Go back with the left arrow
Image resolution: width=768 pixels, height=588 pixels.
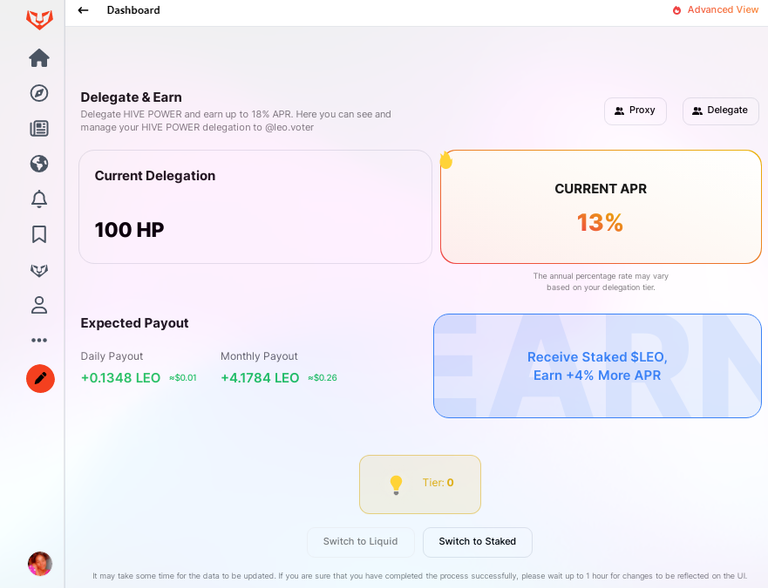pos(83,10)
